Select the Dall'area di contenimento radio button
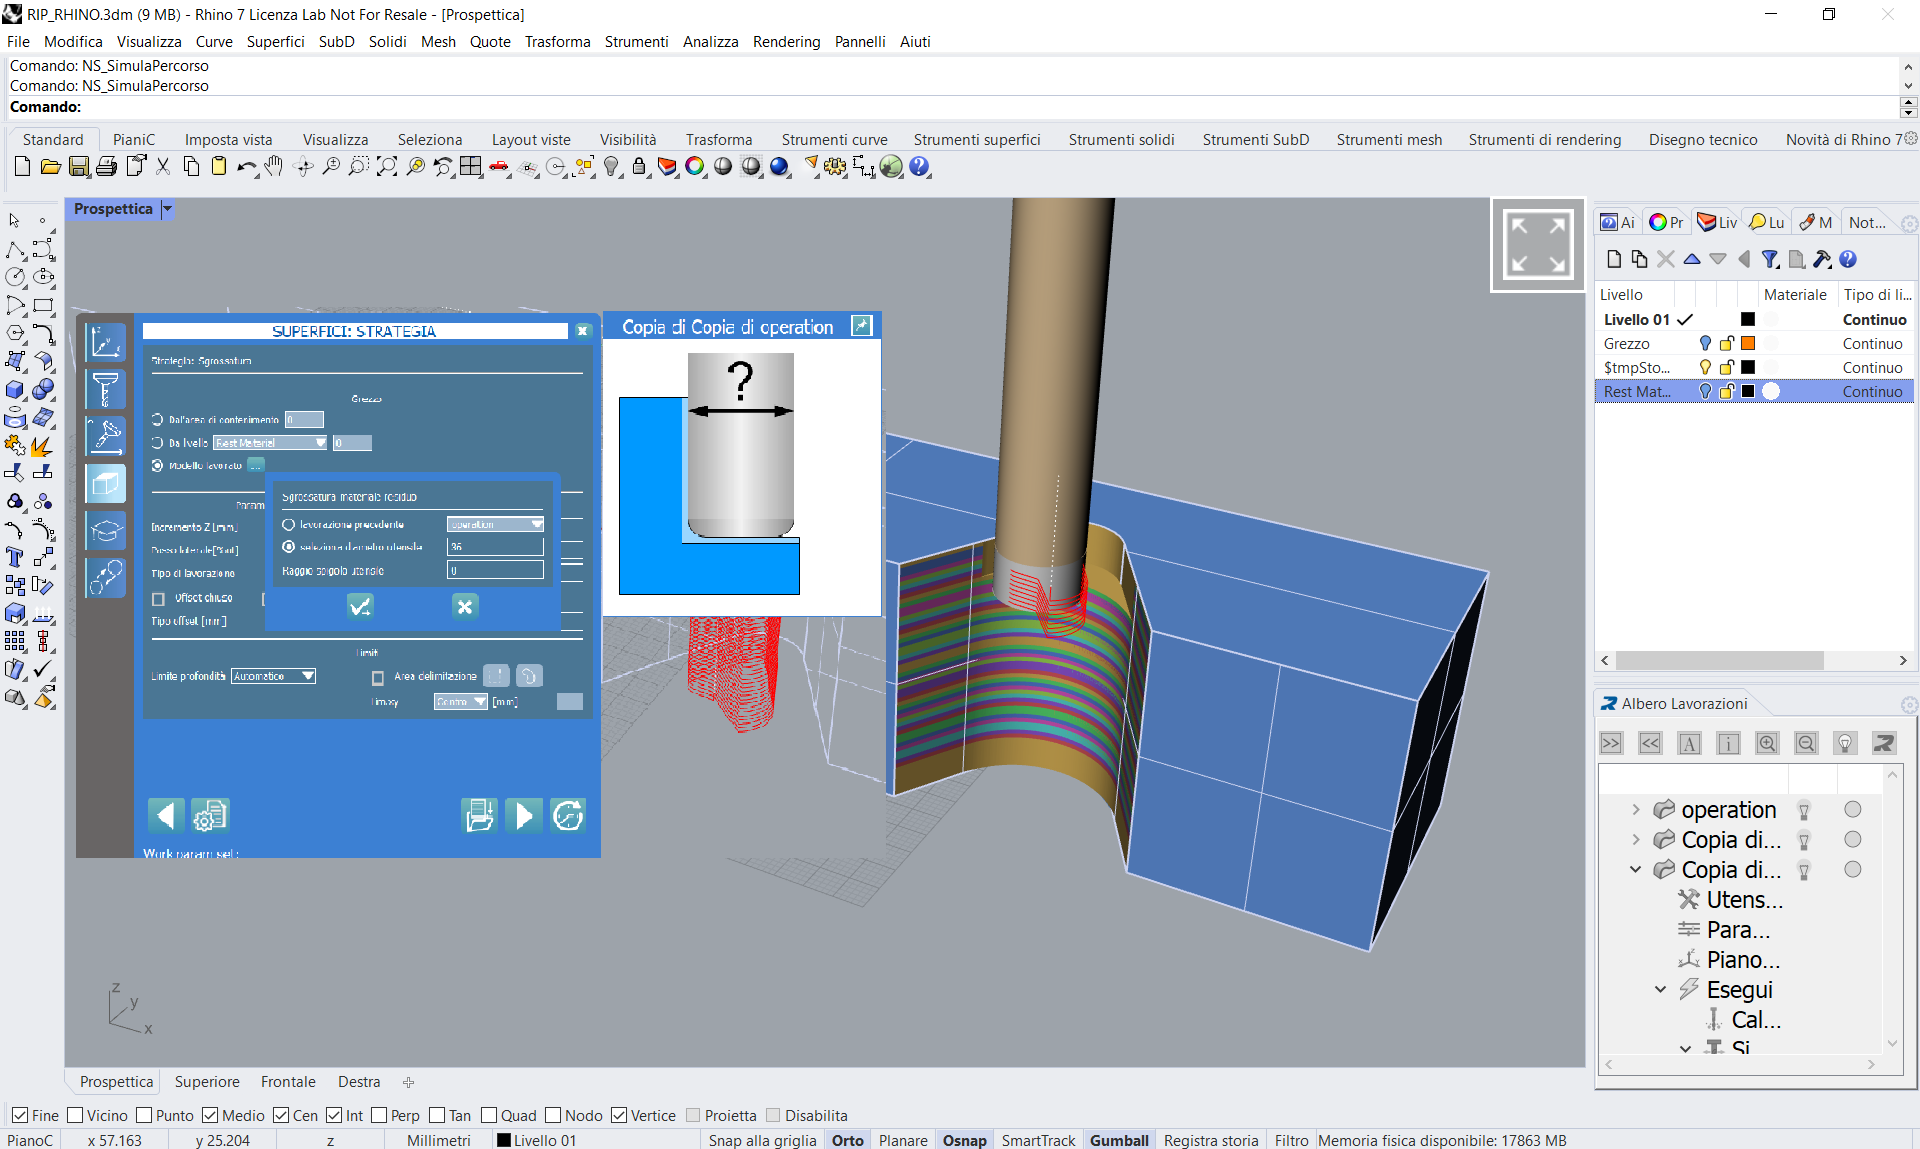1920x1149 pixels. click(x=157, y=419)
